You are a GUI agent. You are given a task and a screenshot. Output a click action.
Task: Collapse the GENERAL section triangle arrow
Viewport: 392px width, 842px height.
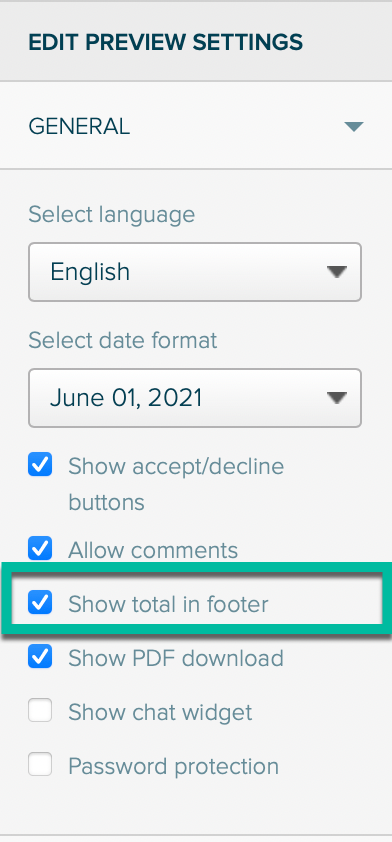coord(354,127)
